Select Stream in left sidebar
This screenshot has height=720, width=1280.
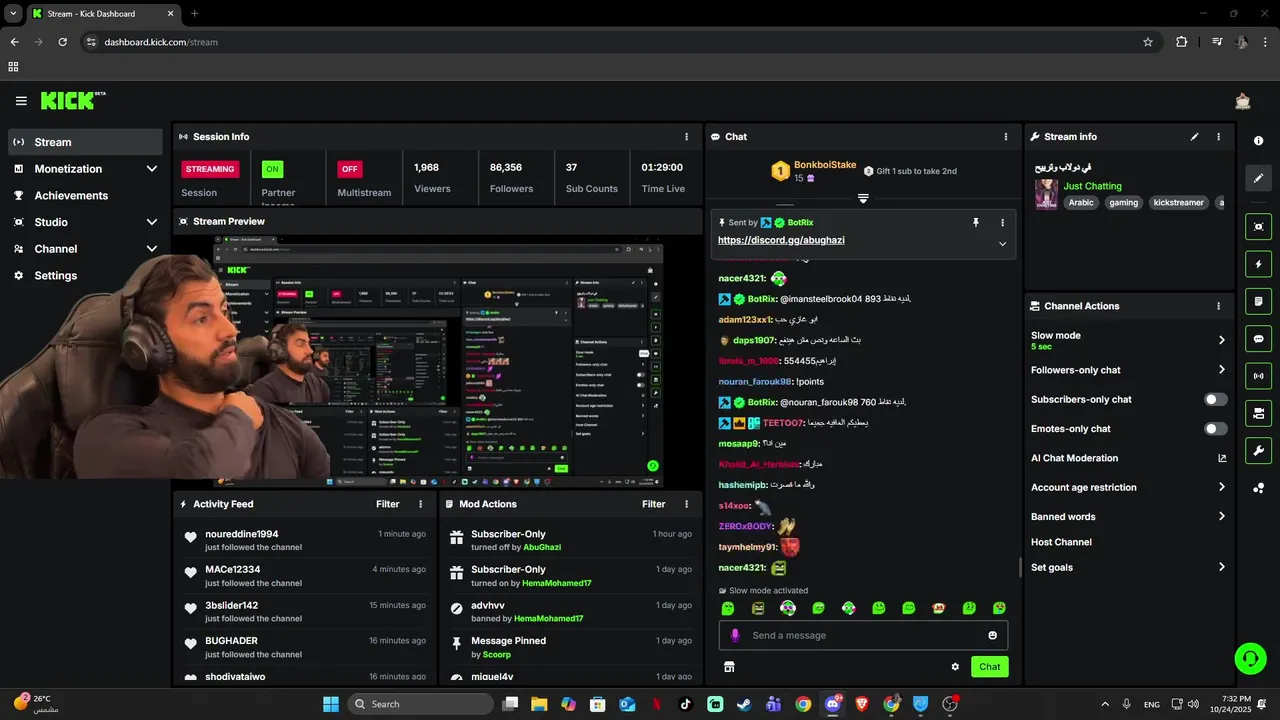tap(85, 142)
